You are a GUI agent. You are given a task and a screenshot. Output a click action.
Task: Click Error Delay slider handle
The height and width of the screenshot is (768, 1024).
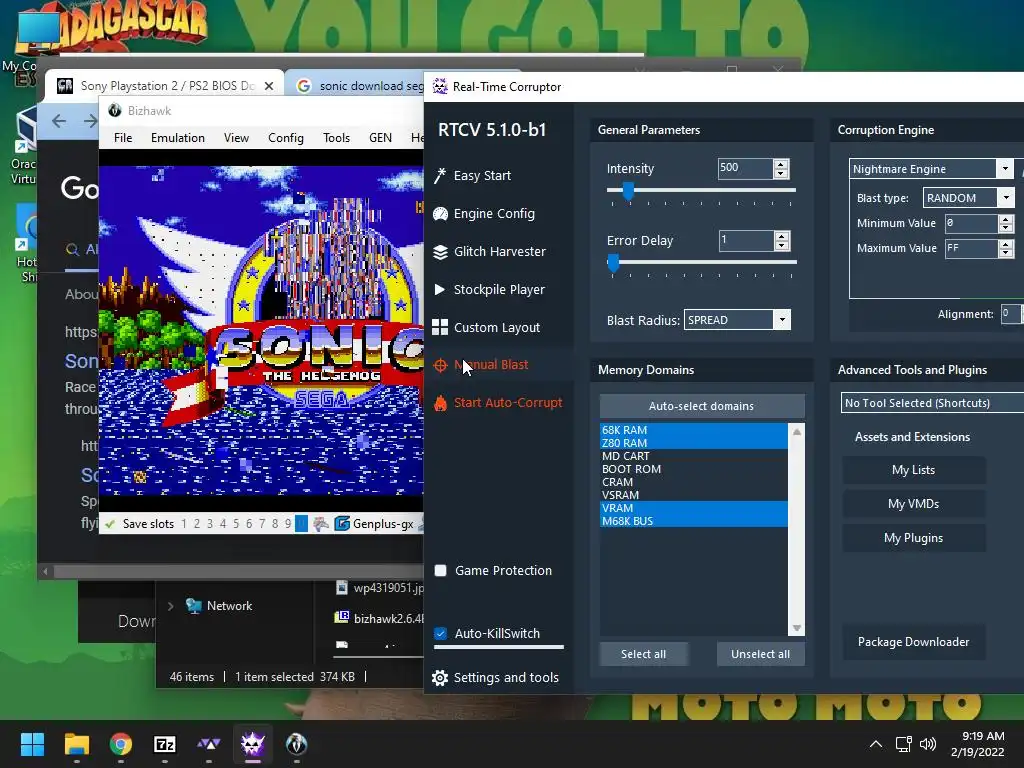coord(613,263)
